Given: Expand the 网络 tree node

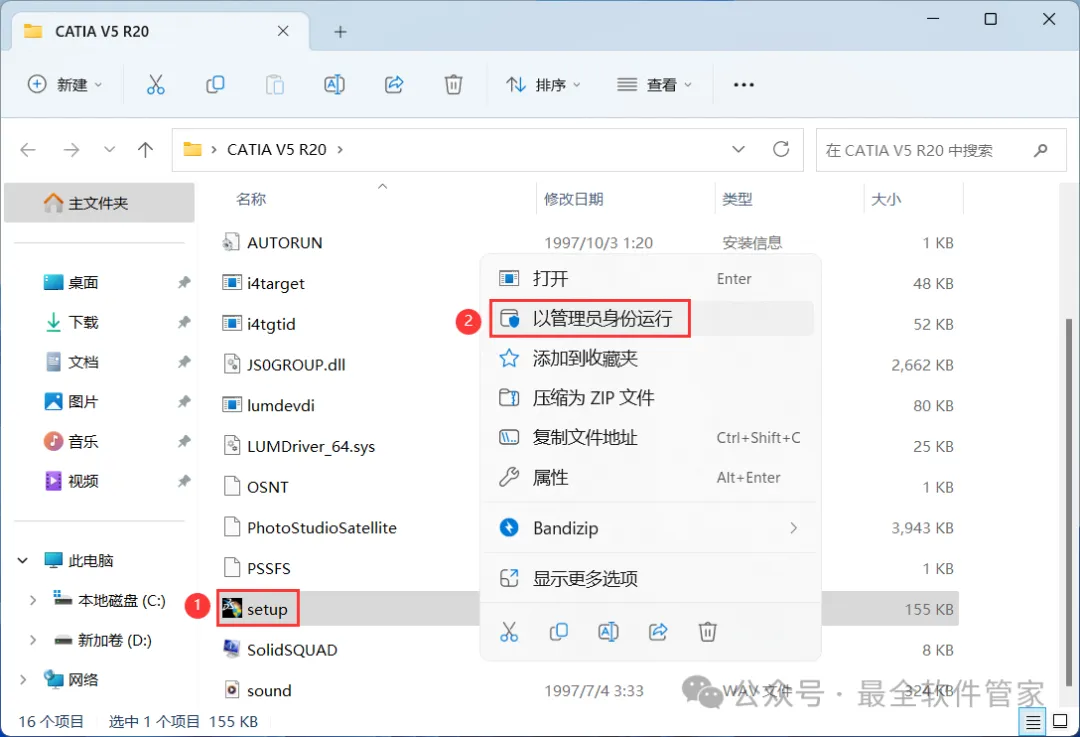Looking at the screenshot, I should [x=23, y=680].
